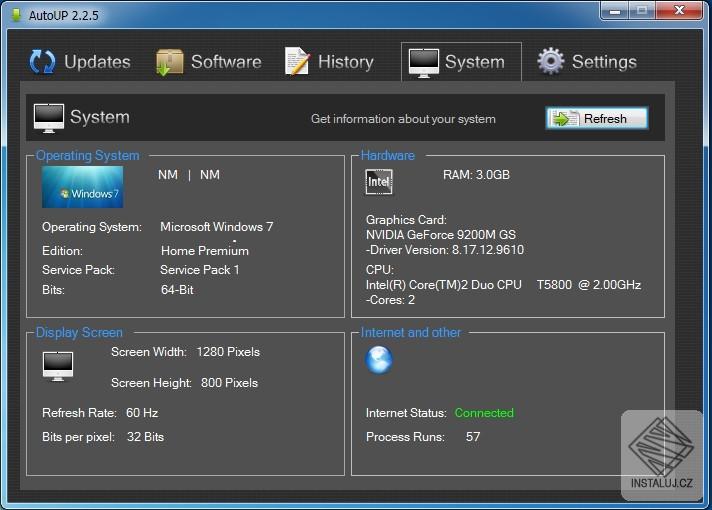Click the System monitor icon in header
Viewport: 712px width, 510px height.
pyautogui.click(x=49, y=117)
